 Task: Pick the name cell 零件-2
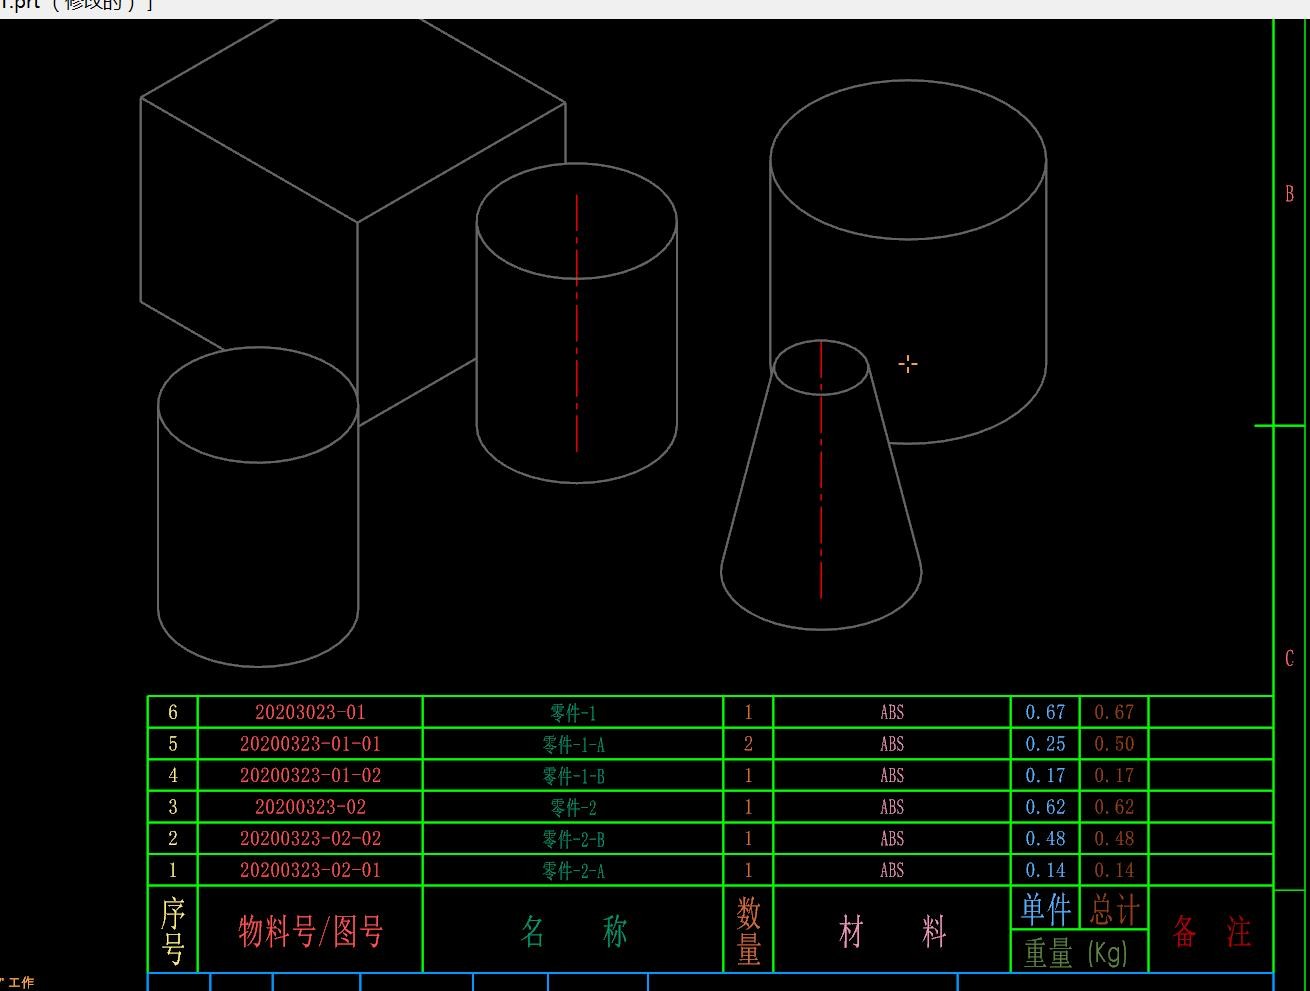click(573, 807)
